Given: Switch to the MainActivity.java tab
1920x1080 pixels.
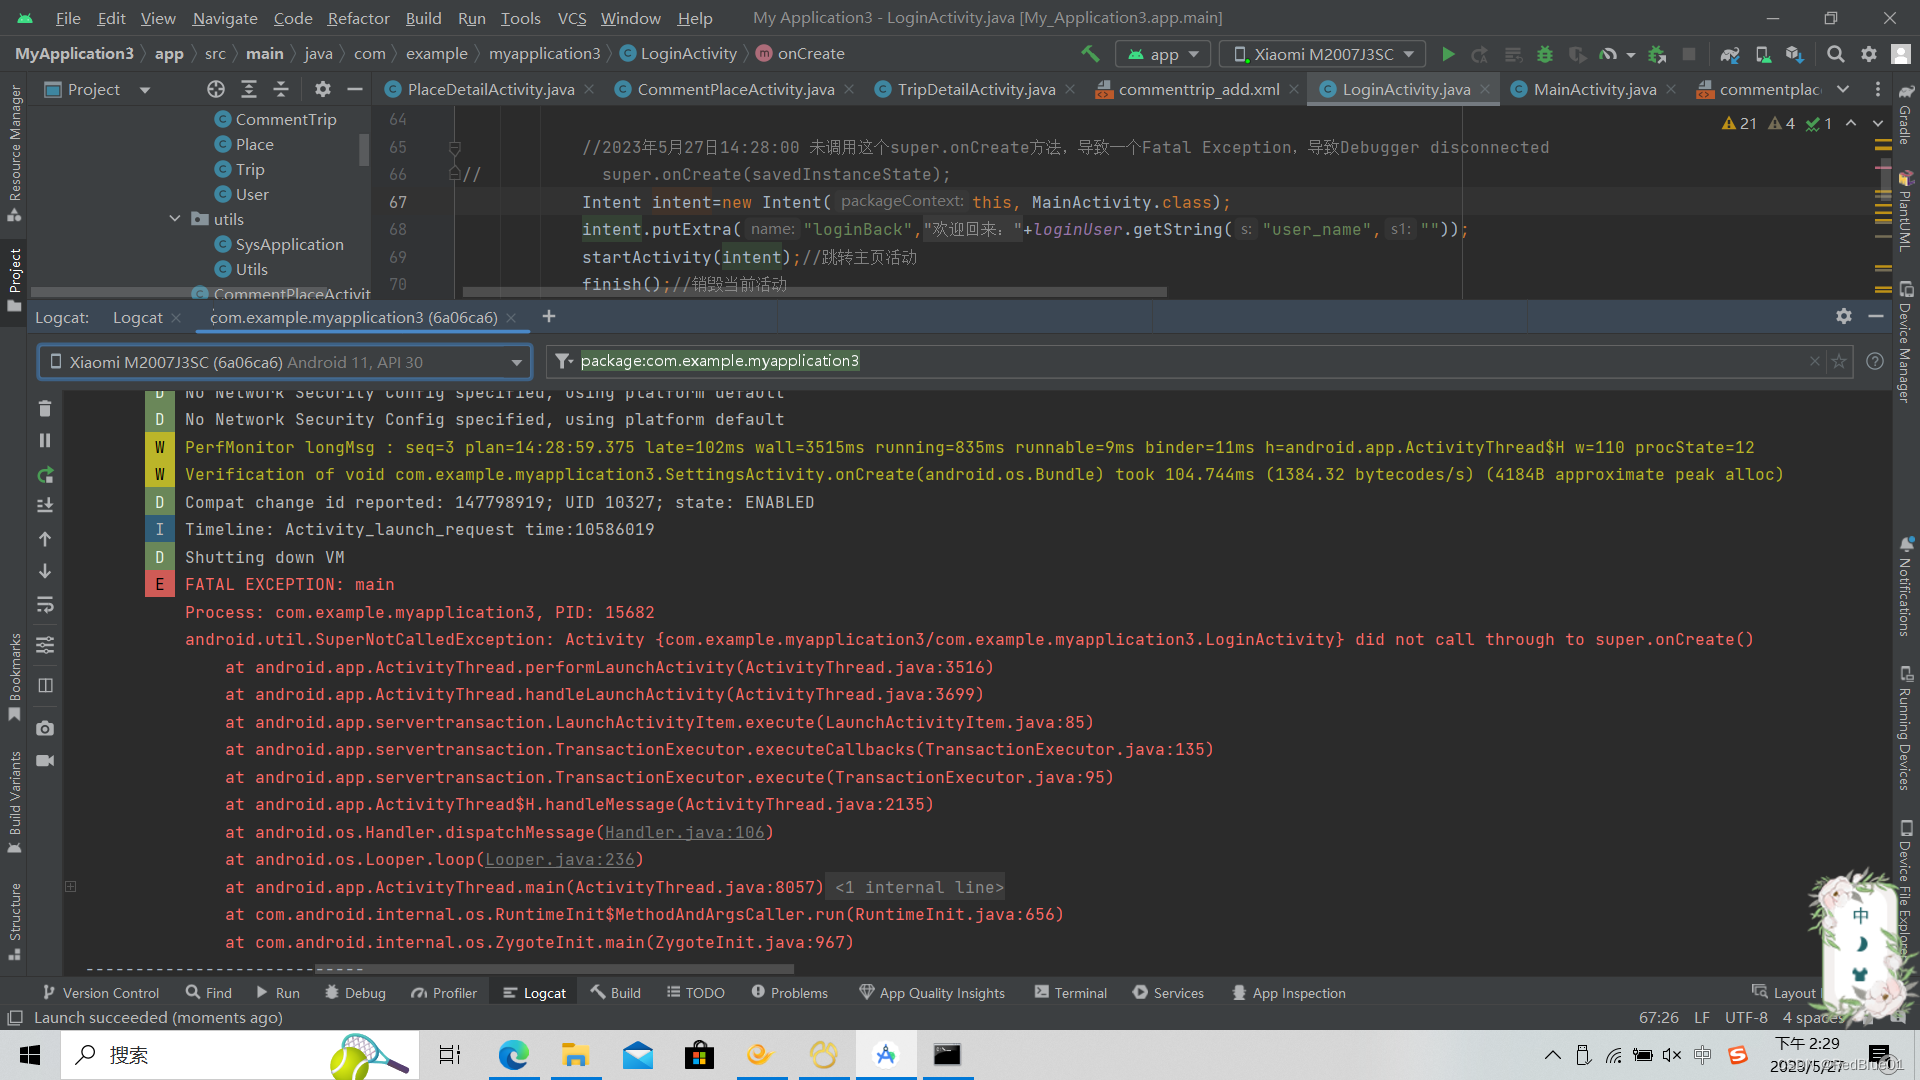Looking at the screenshot, I should [1594, 89].
